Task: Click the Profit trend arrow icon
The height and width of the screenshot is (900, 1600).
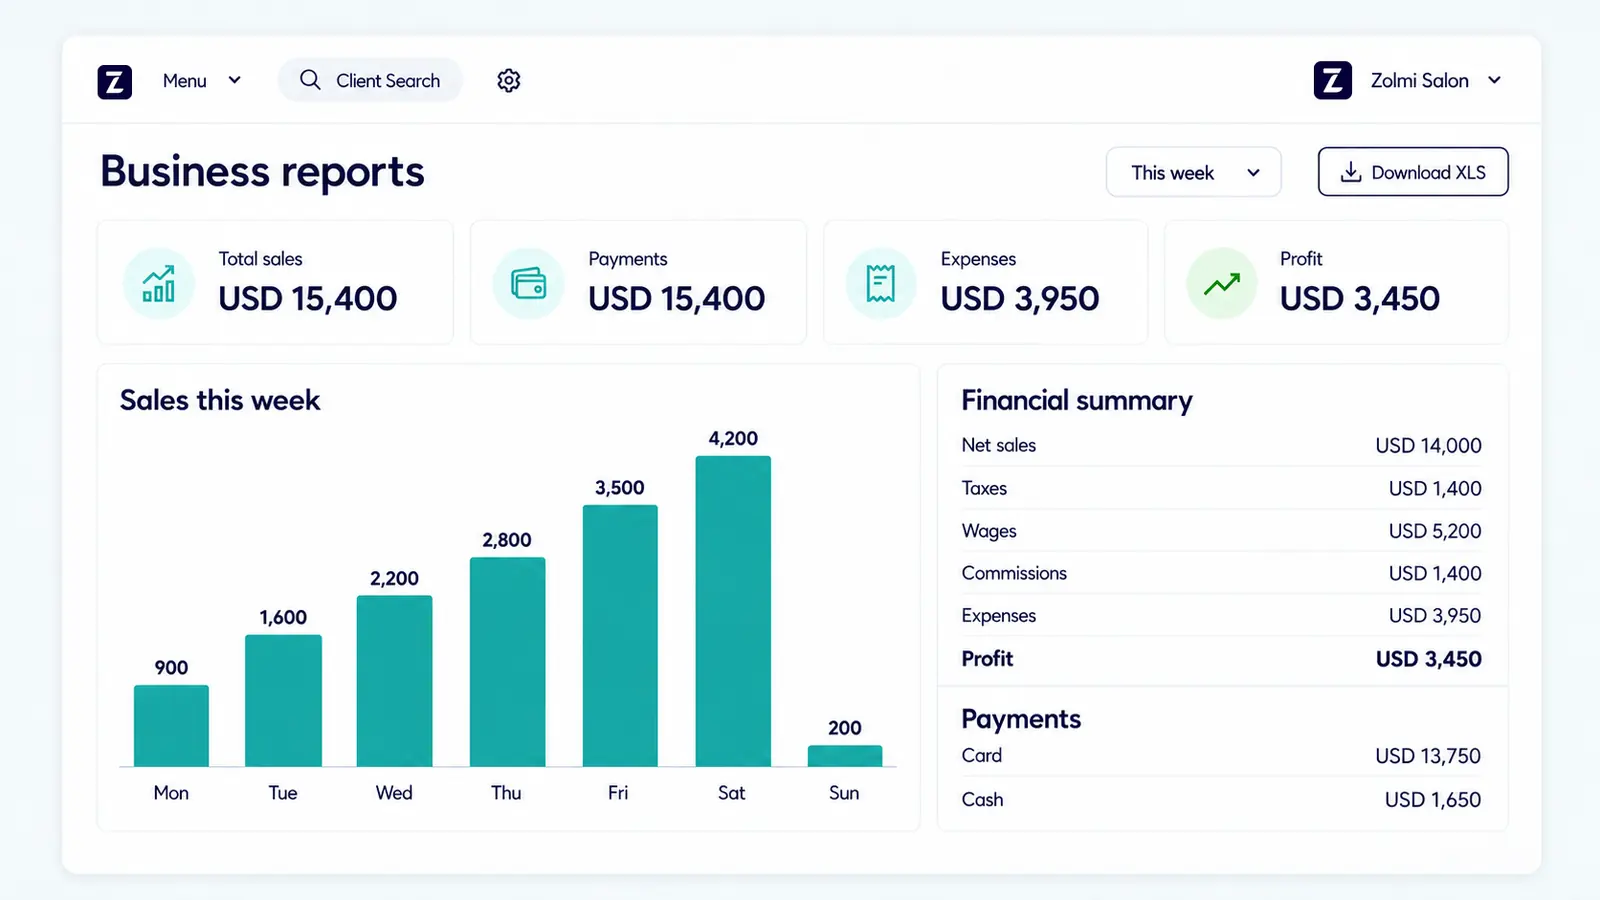Action: coord(1222,284)
